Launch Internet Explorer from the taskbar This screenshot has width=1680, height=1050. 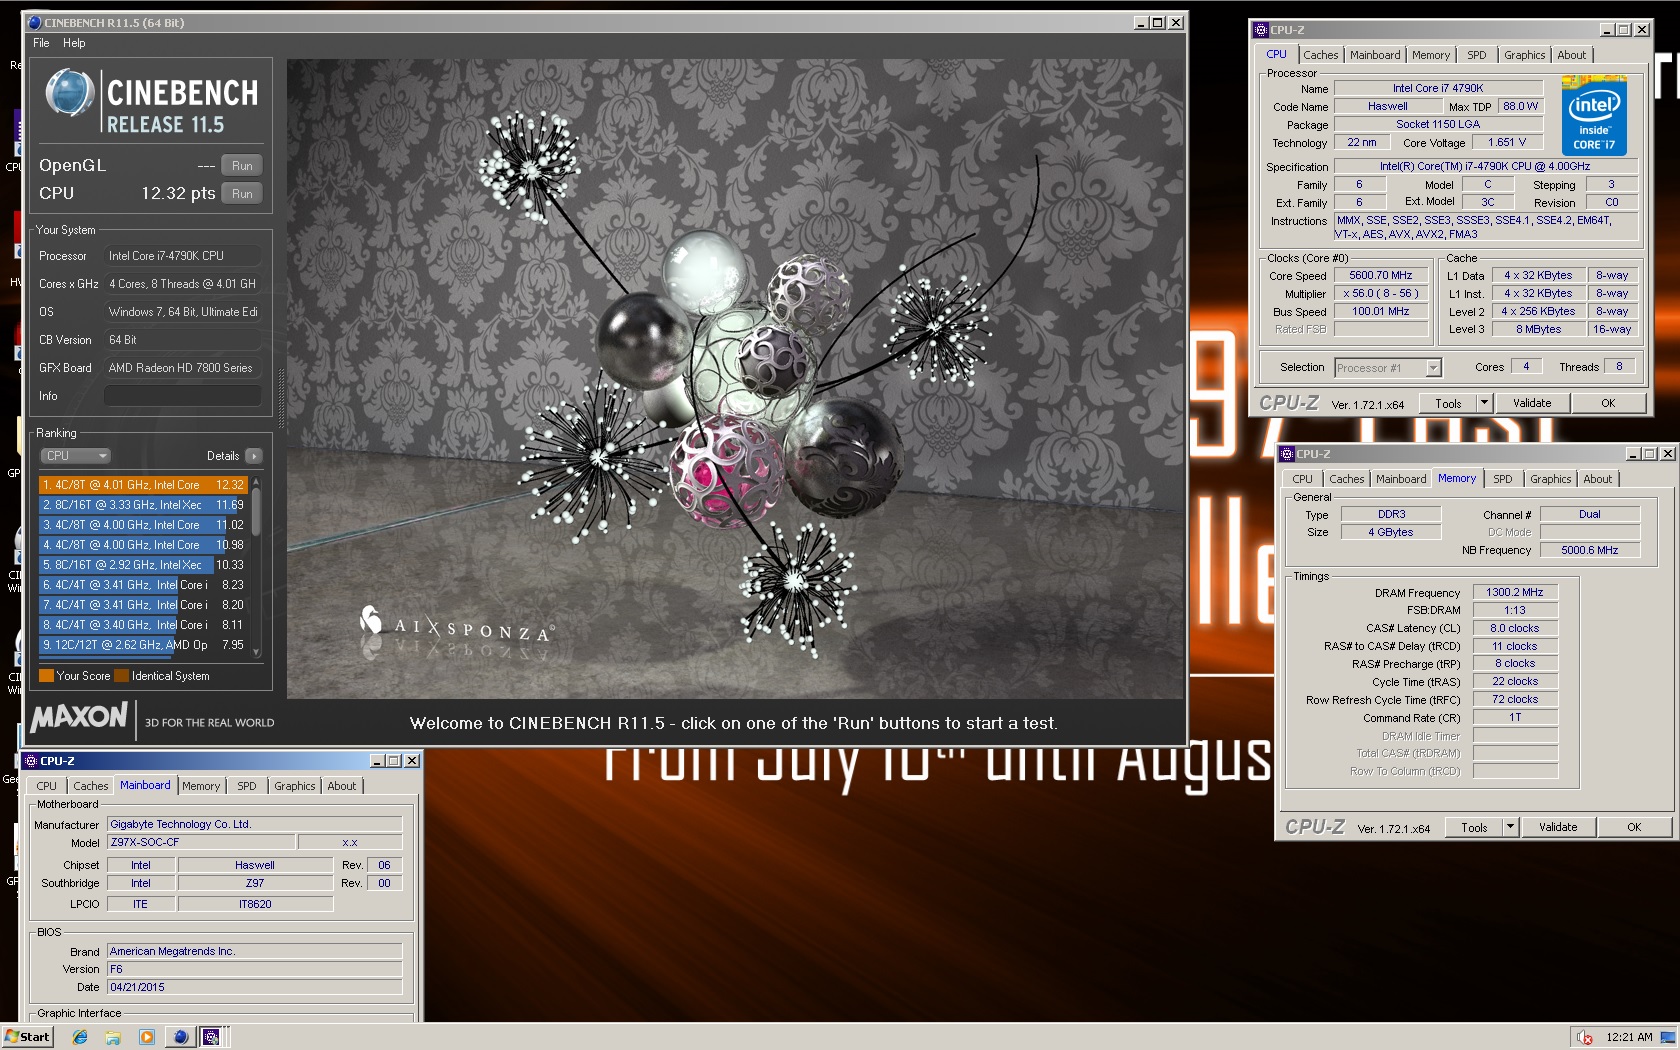pos(80,1037)
